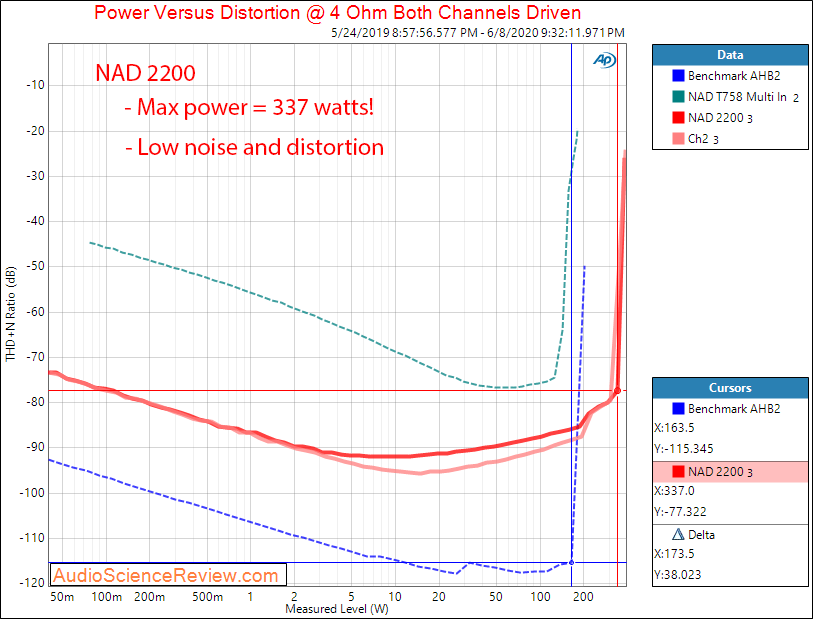Screen dimensions: 813x619
Task: Click the NAD 2200 annotation text
Action: (x=145, y=73)
